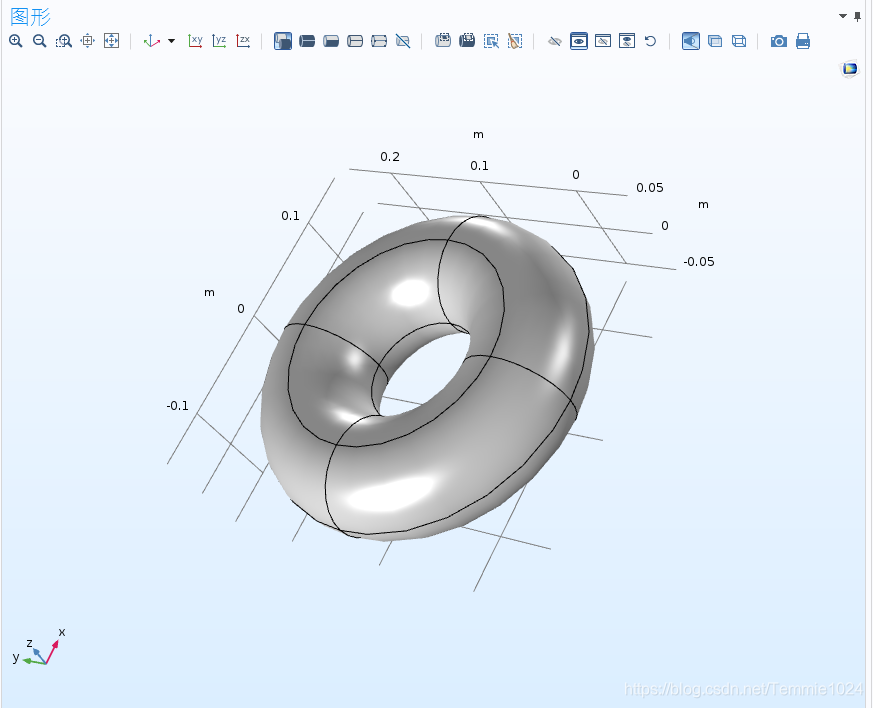The width and height of the screenshot is (873, 708).
Task: Click axis tick label 0.05
Action: click(x=650, y=188)
